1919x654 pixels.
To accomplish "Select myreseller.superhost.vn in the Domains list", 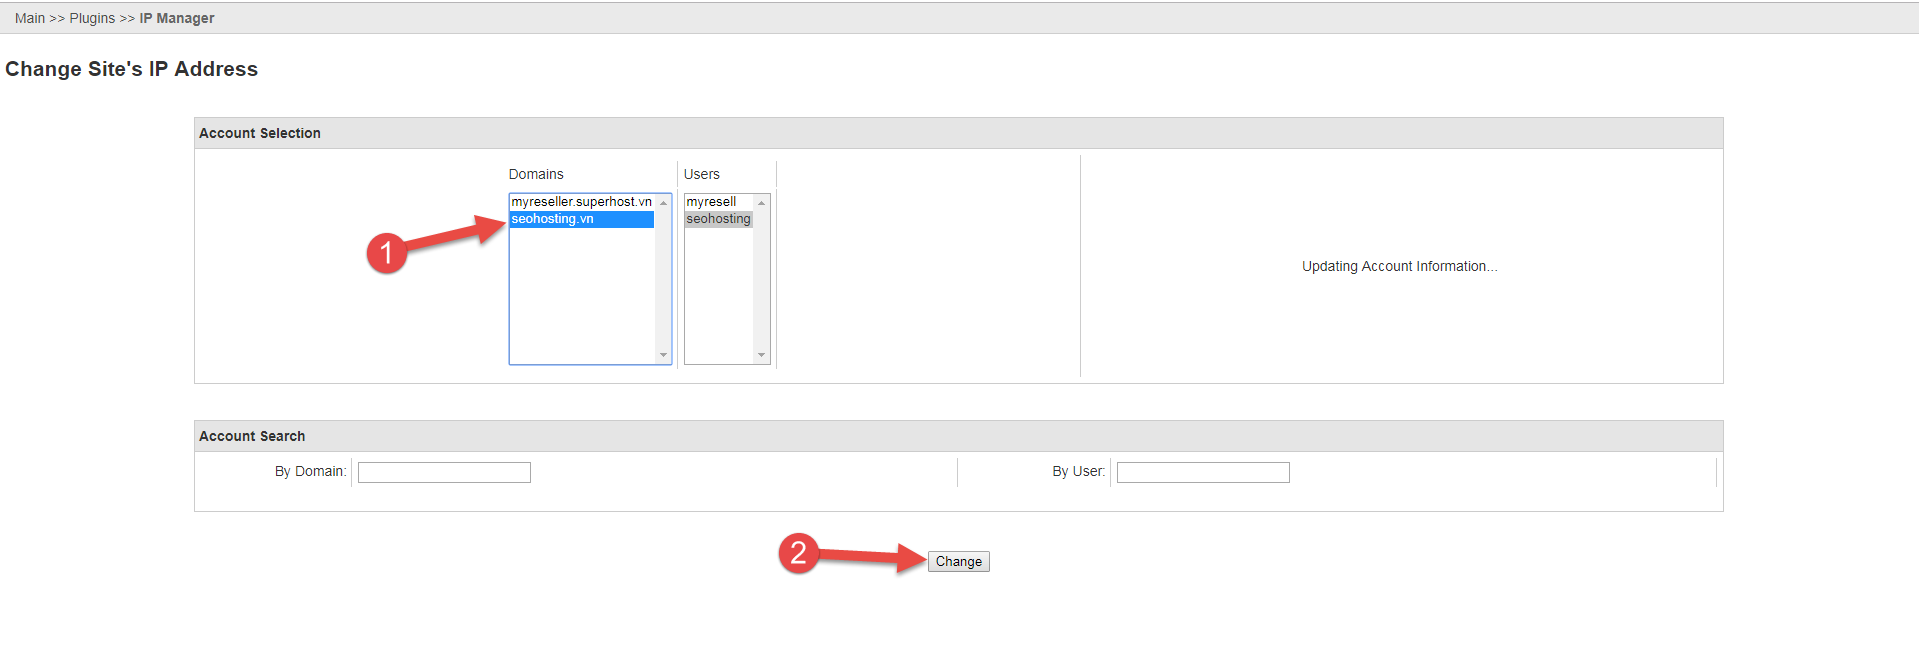I will point(581,202).
